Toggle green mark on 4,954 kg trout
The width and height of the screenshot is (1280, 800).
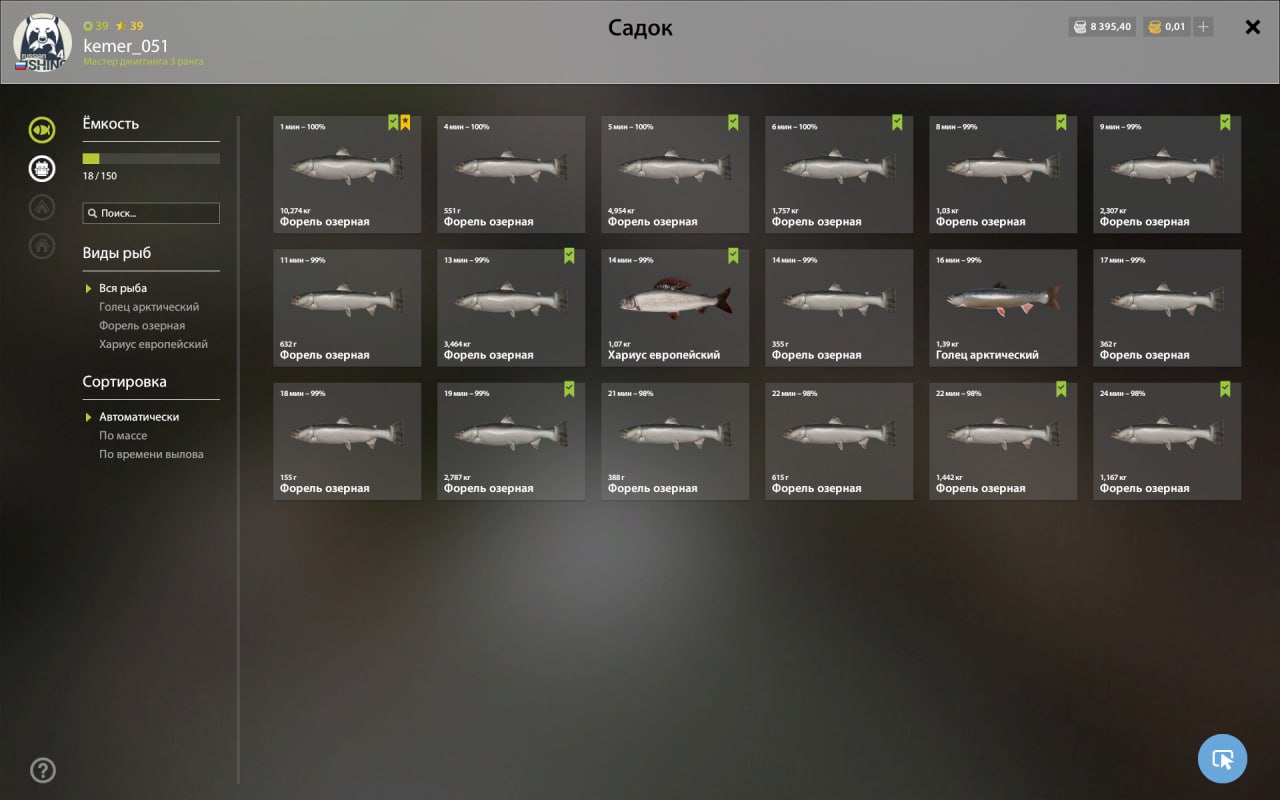point(733,123)
